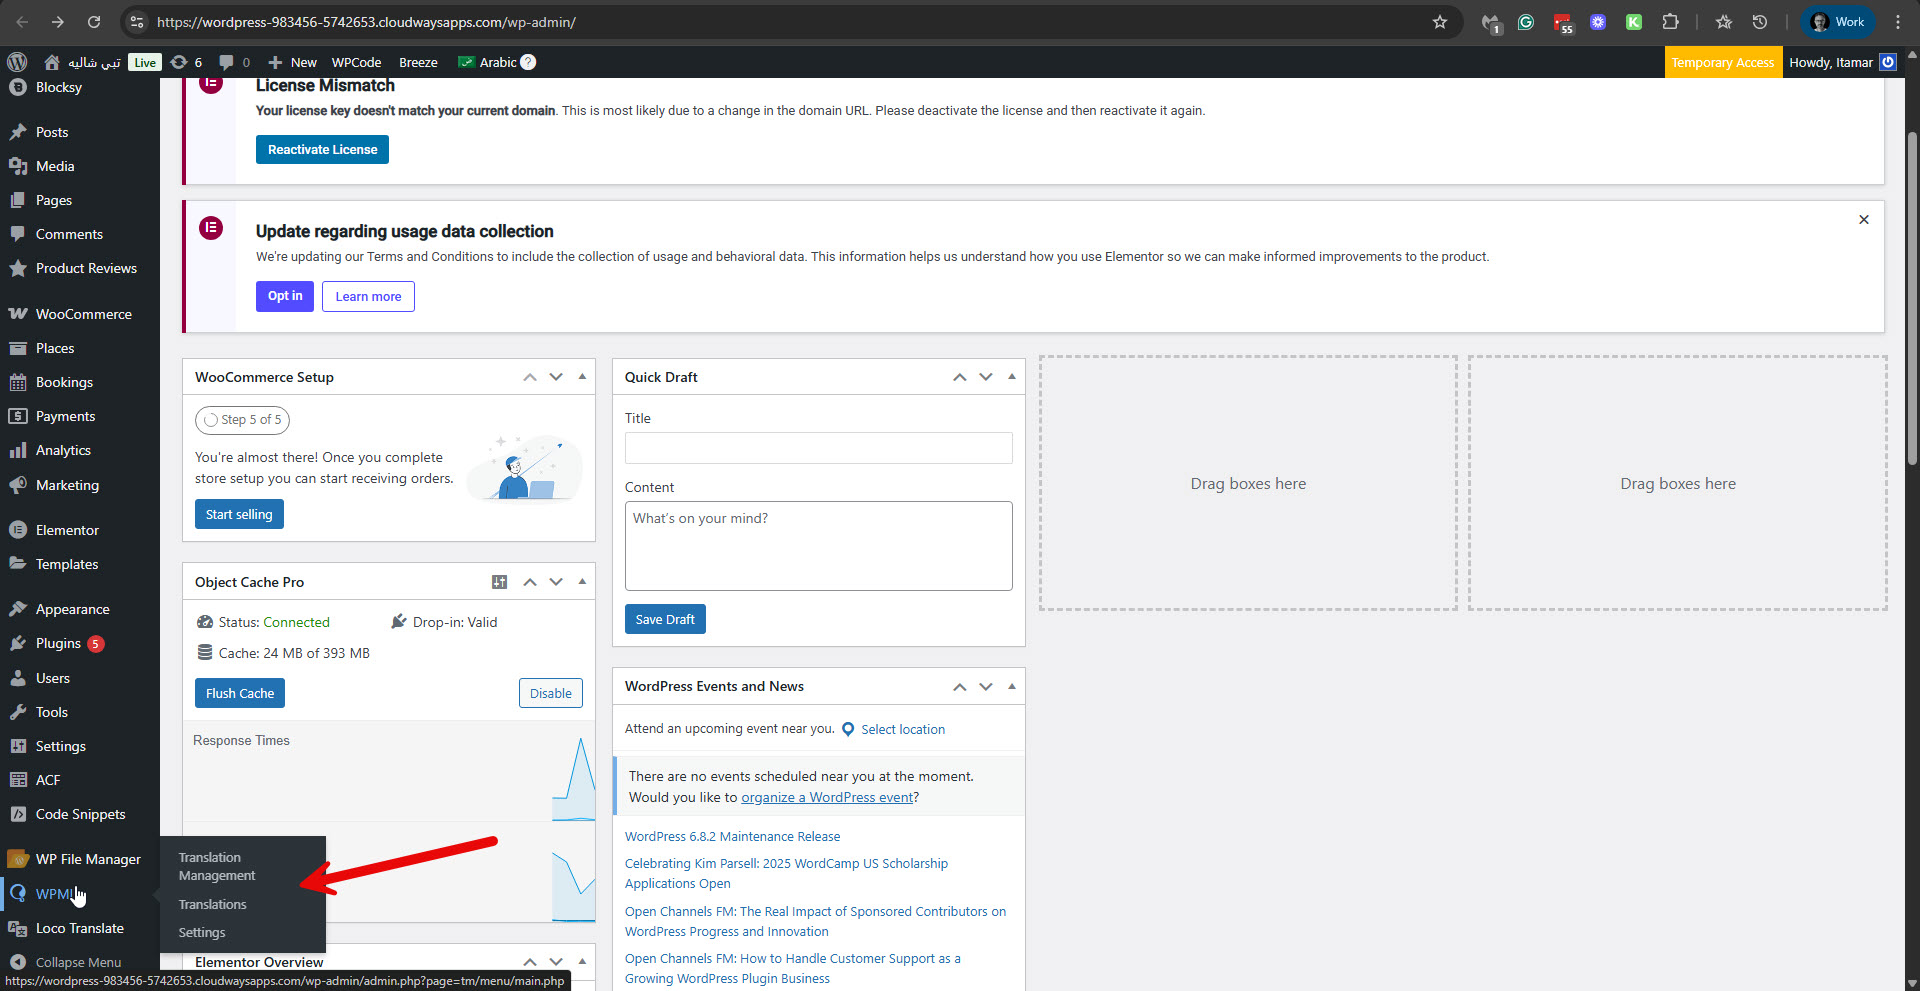Toggle the Live site status badge
The width and height of the screenshot is (1920, 991).
pyautogui.click(x=145, y=62)
